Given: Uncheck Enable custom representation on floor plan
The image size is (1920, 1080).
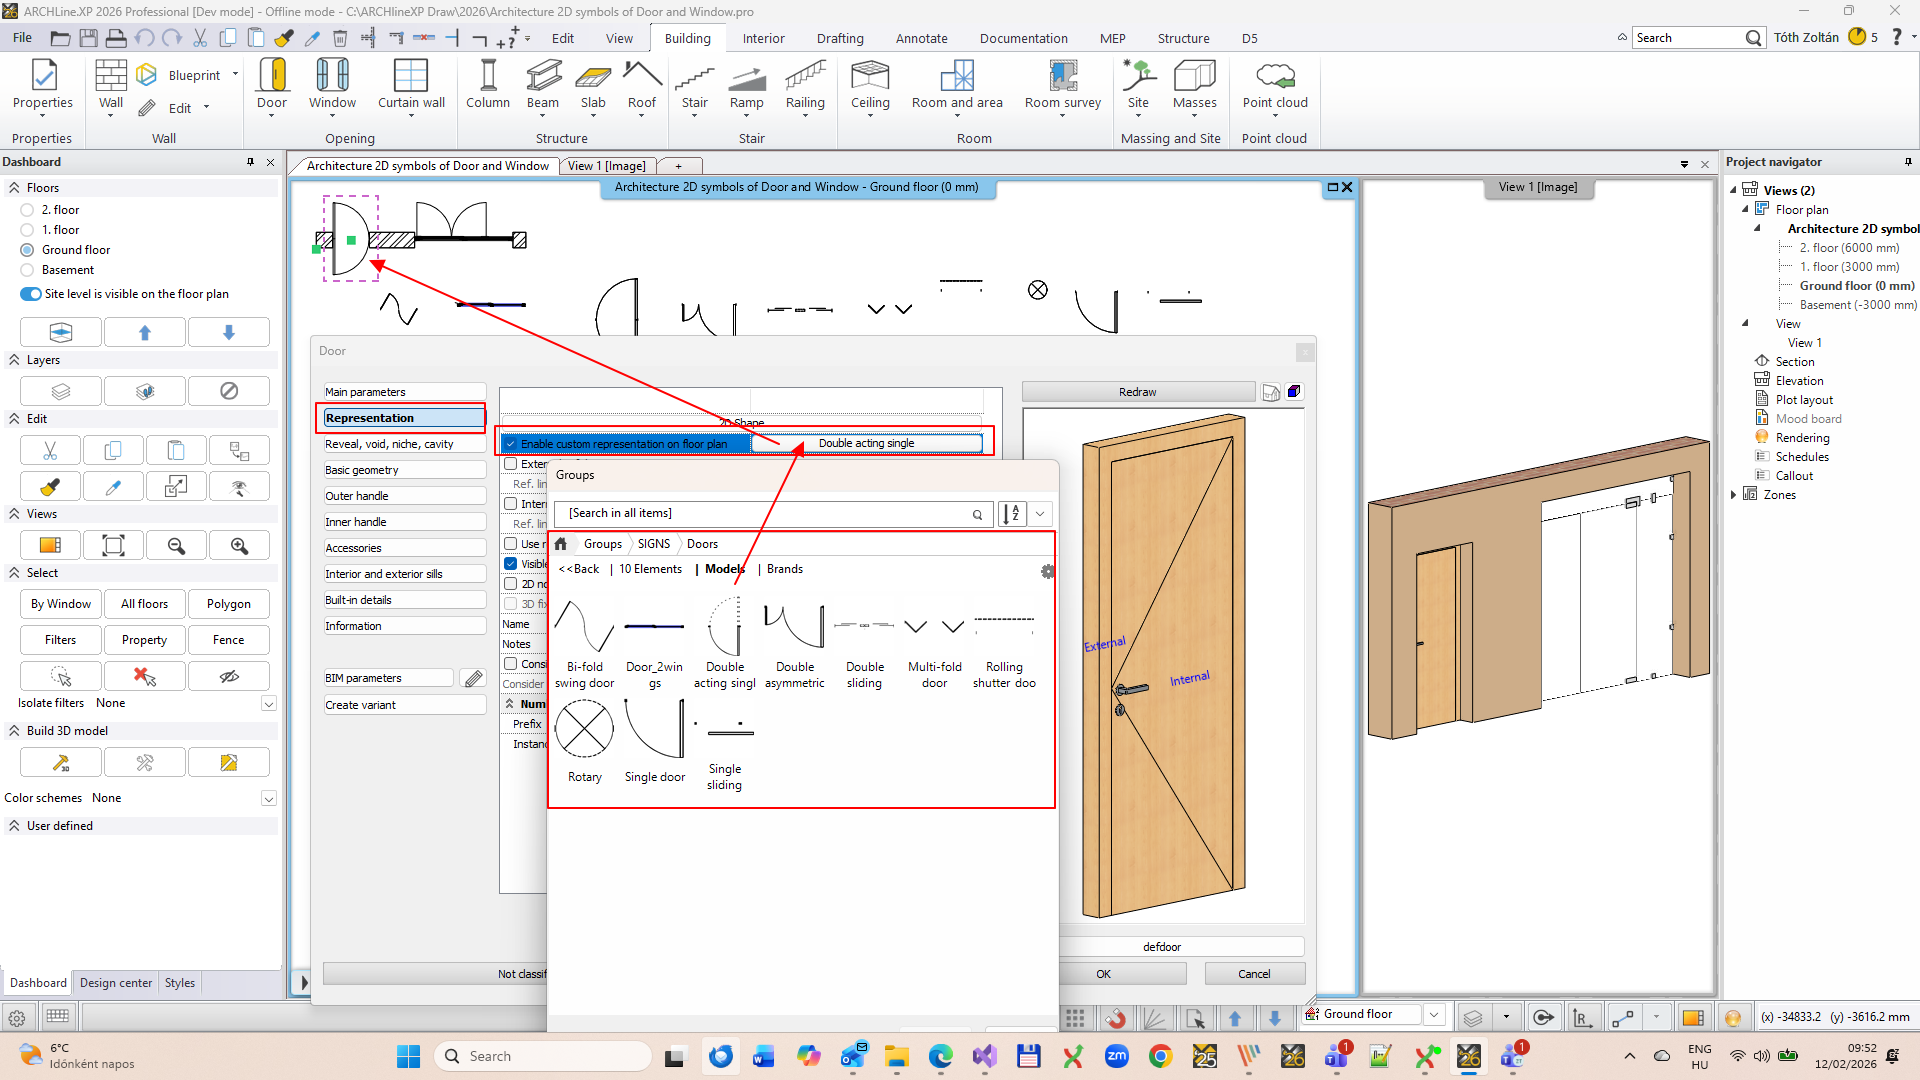Looking at the screenshot, I should click(x=511, y=443).
